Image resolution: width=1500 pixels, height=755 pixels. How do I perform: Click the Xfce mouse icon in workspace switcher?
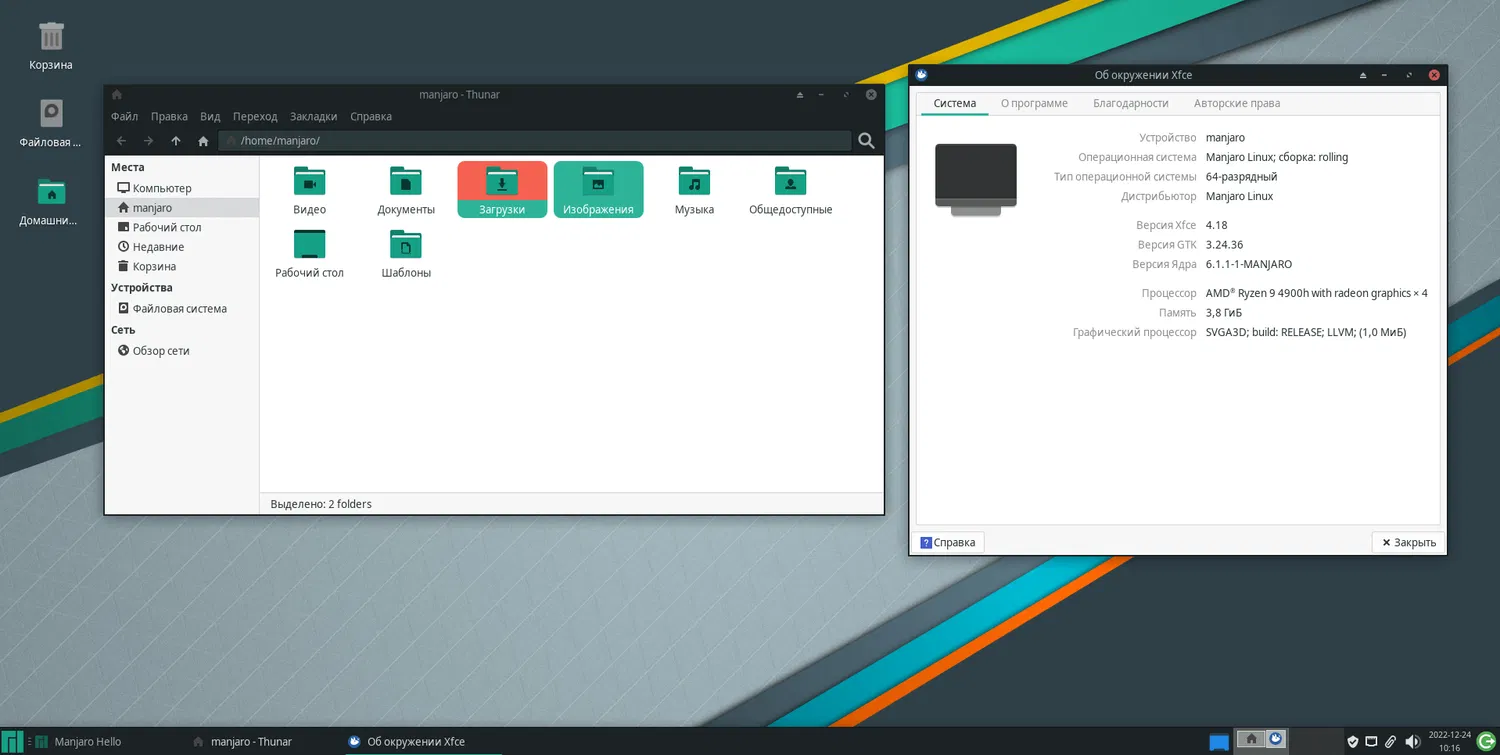(x=1275, y=739)
